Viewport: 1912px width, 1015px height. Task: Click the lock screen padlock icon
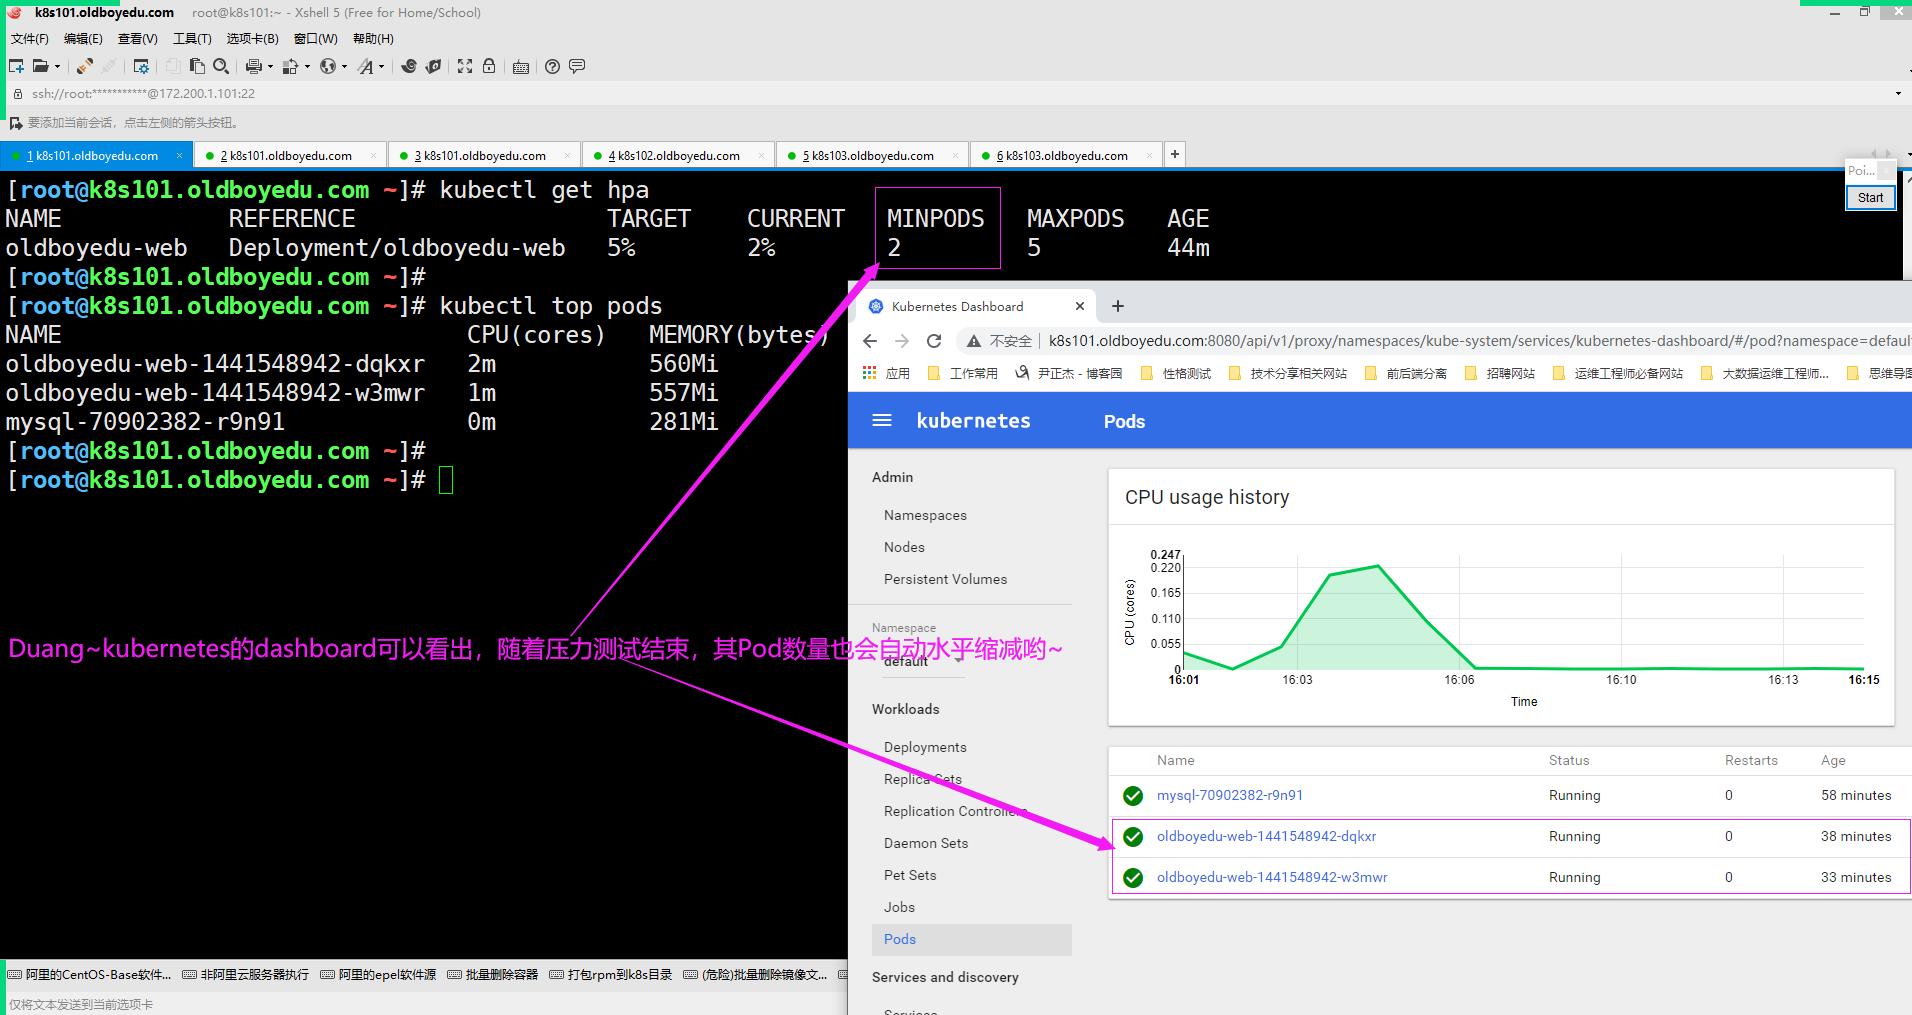[x=489, y=66]
